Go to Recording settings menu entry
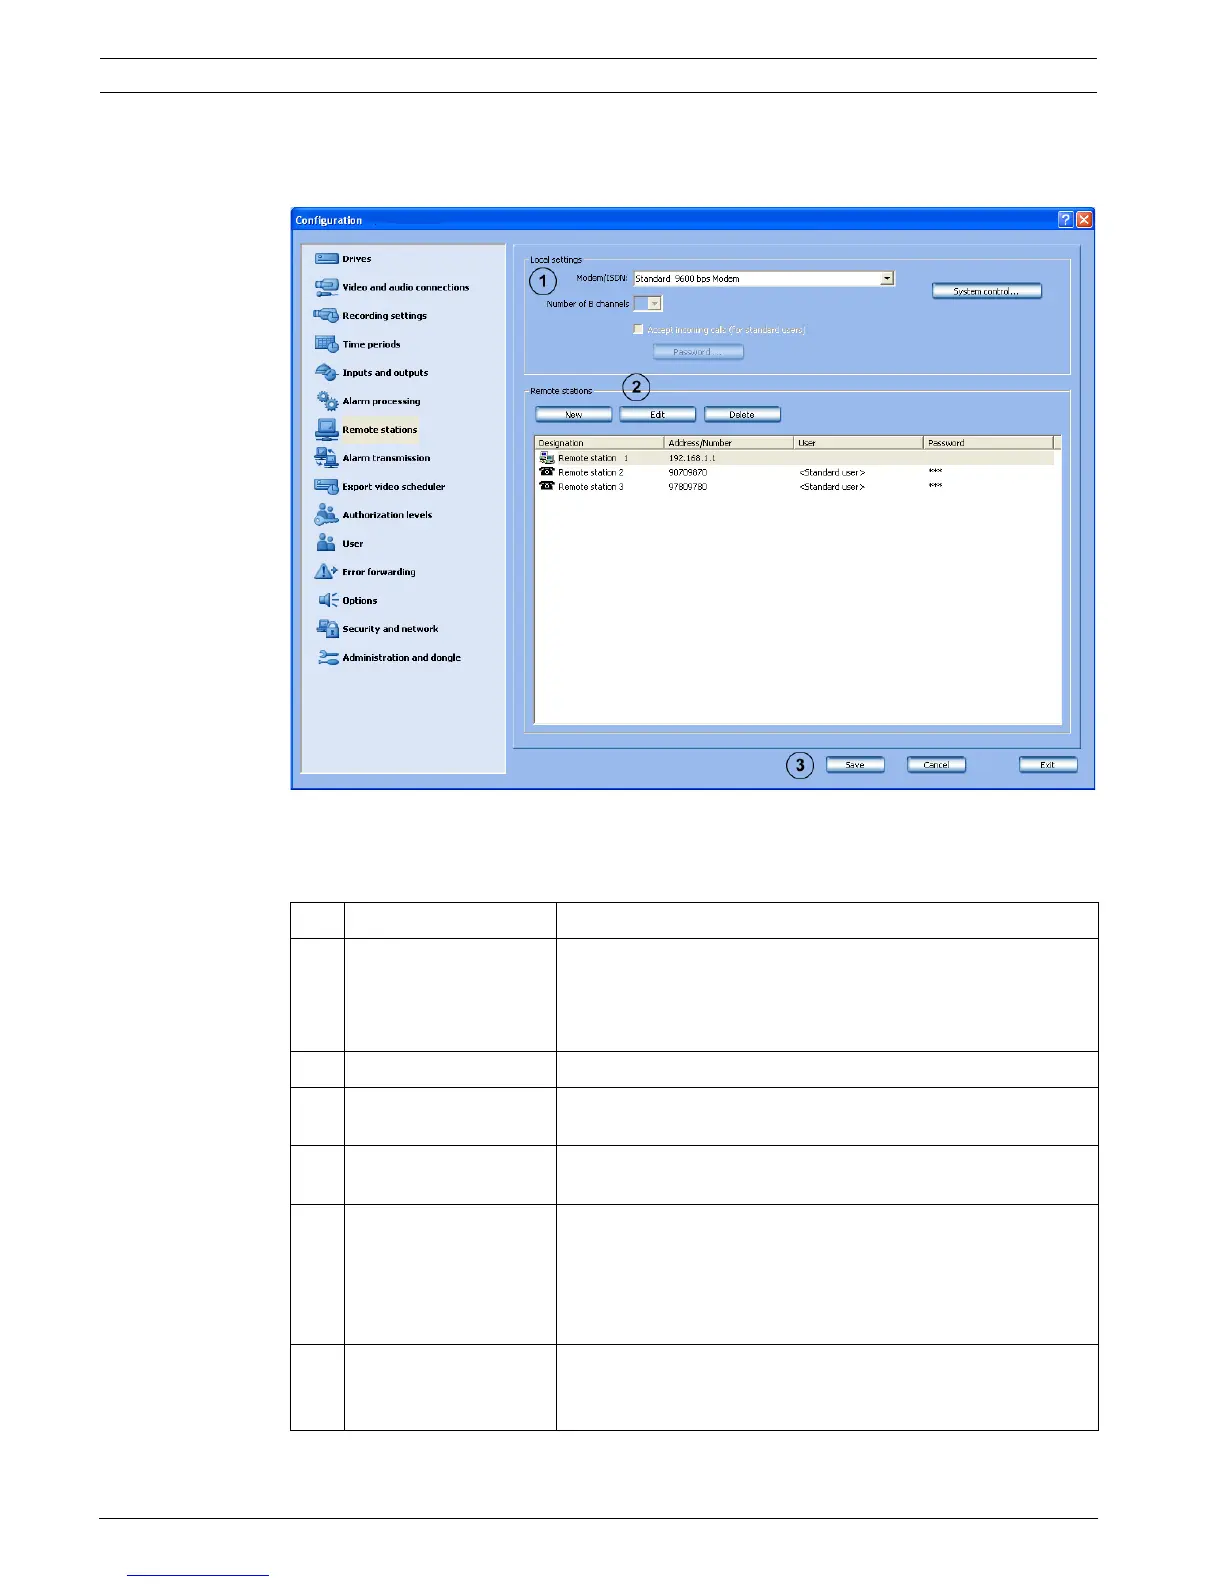 click(384, 316)
